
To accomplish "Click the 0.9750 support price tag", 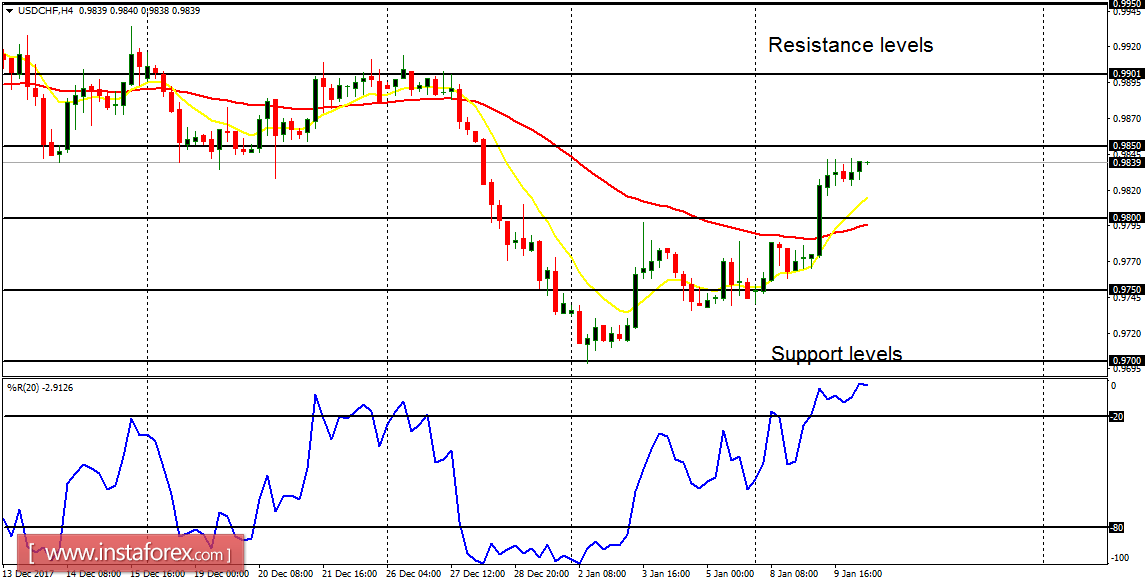I will click(1127, 289).
